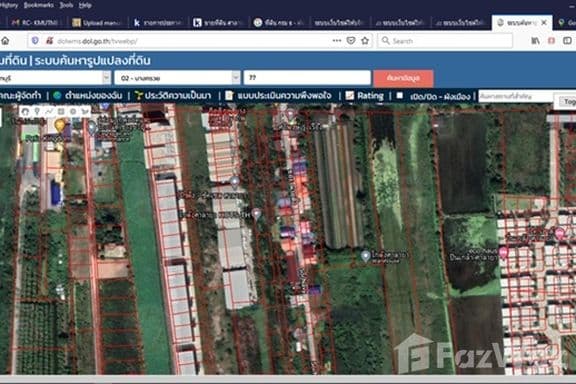Click the last tool on the map toolbar
Viewport: 576px width, 384px height.
coord(85,111)
